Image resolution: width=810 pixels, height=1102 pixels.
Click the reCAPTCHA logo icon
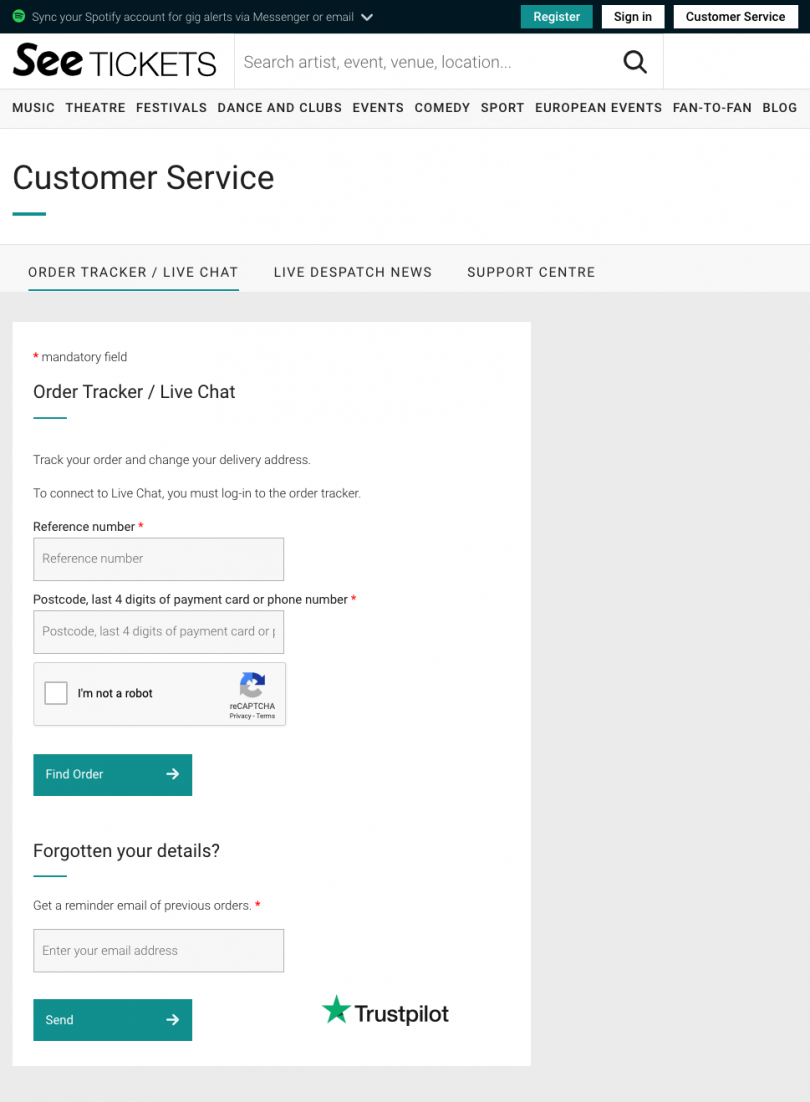tap(252, 685)
